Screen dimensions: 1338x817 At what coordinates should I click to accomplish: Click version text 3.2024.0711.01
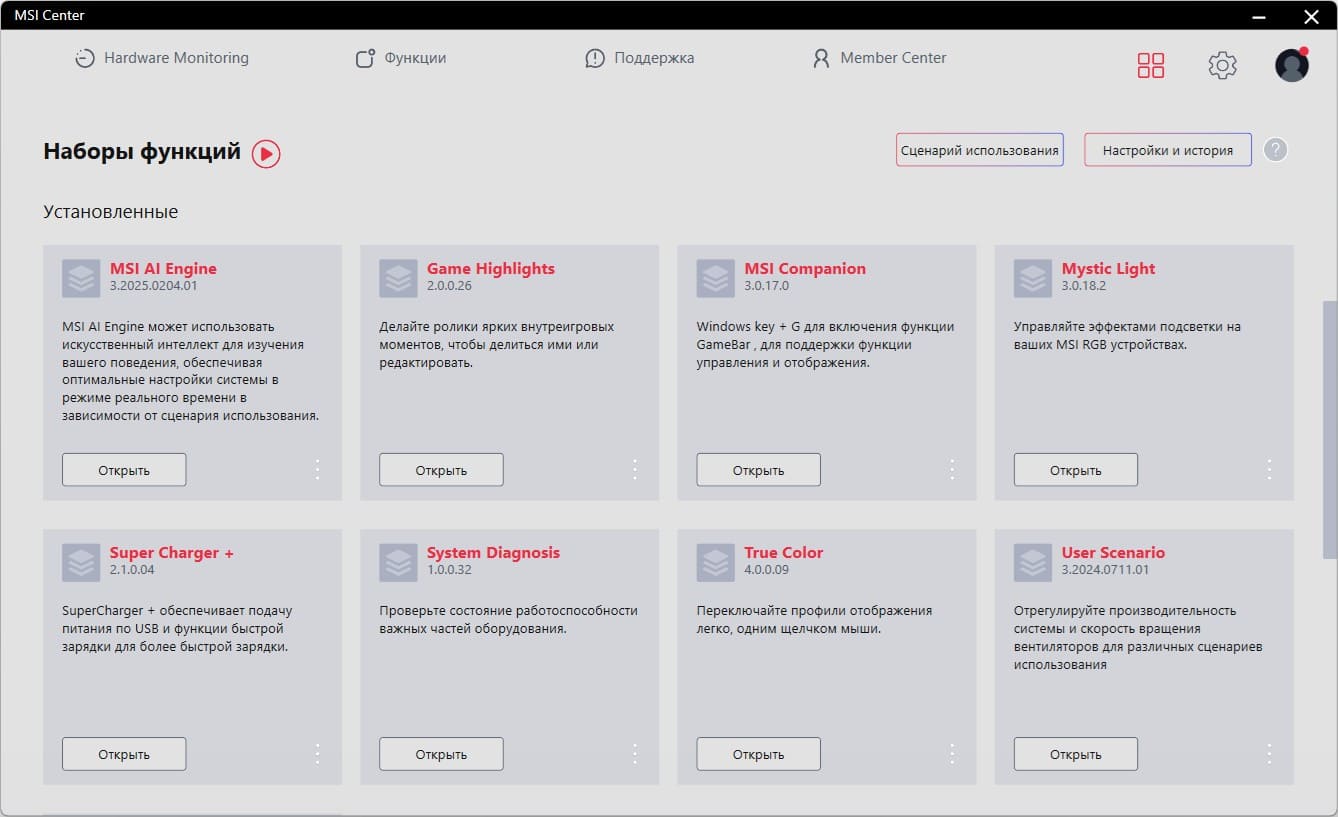(x=1105, y=570)
